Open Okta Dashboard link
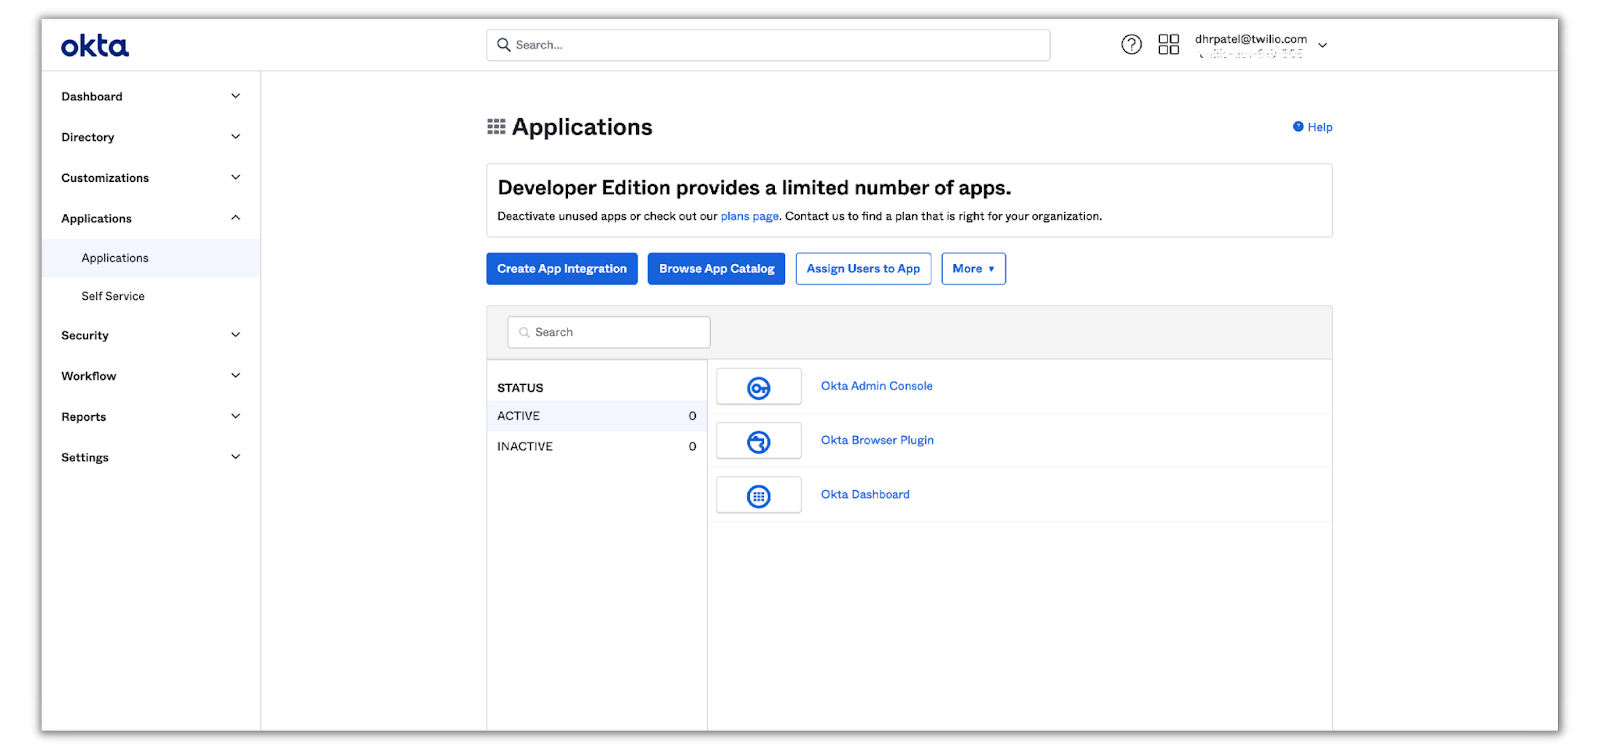The width and height of the screenshot is (1600, 750). pos(865,494)
